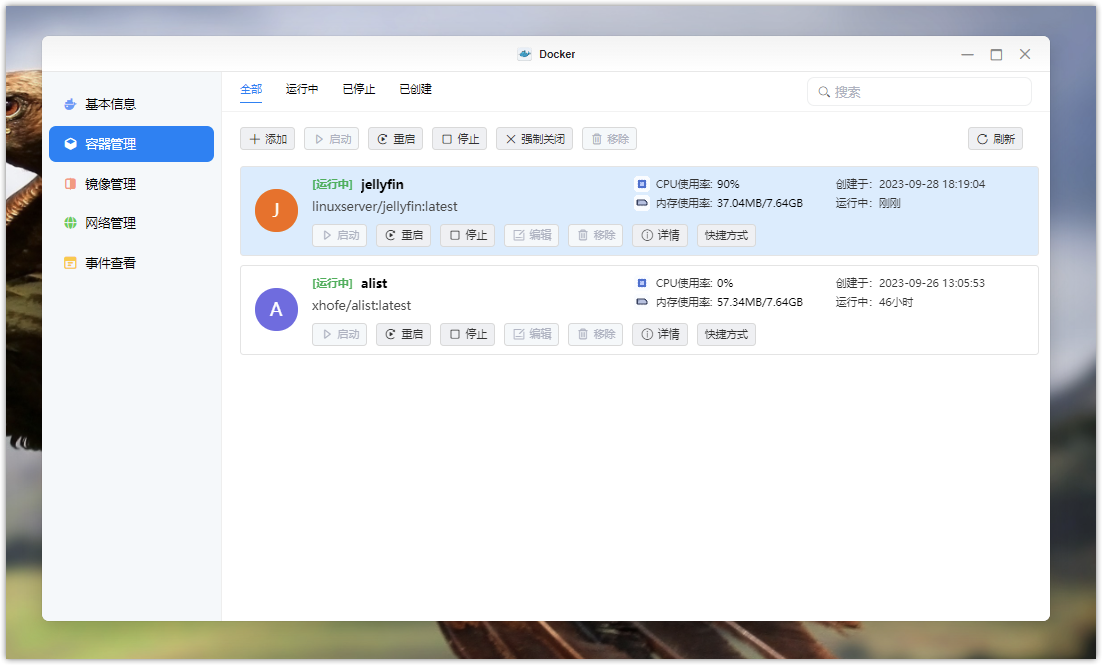This screenshot has width=1102, height=665.
Task: Stop the alist container with 停止
Action: tap(467, 335)
